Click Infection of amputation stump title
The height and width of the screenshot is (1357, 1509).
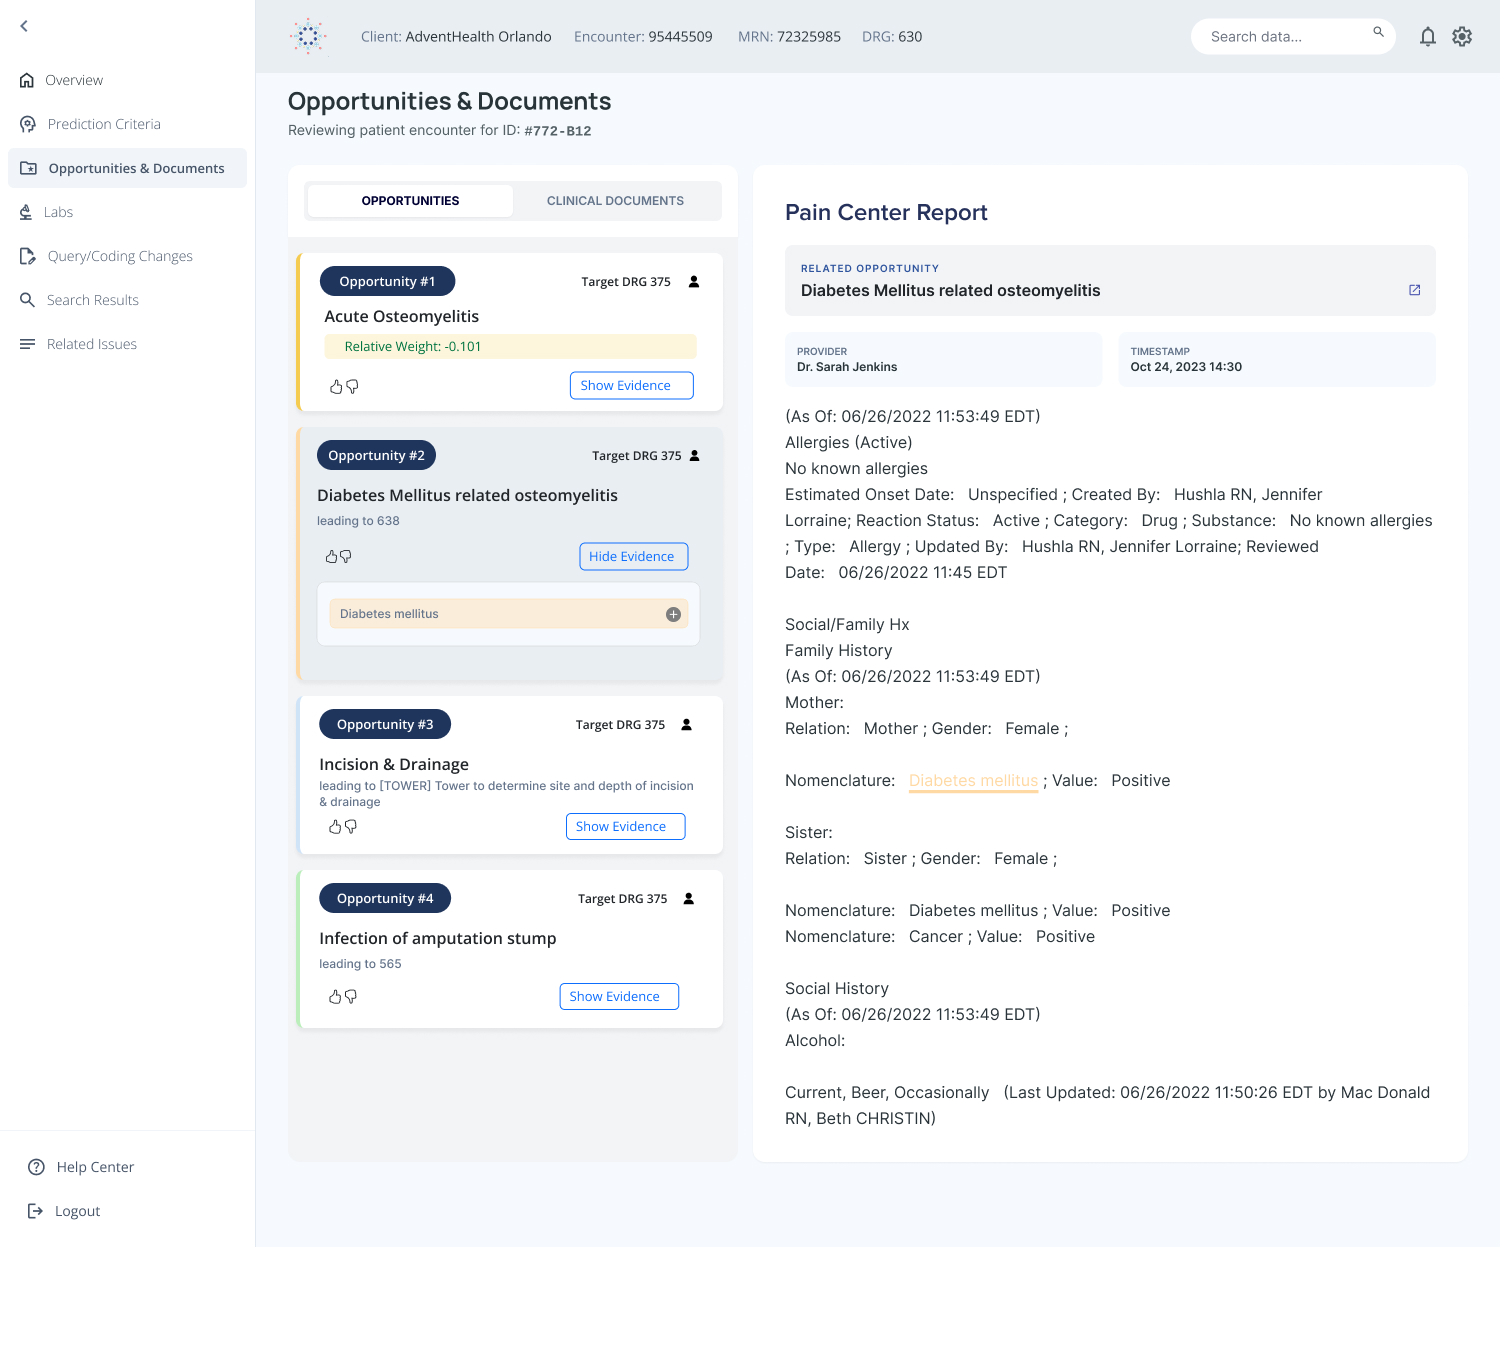pos(437,938)
